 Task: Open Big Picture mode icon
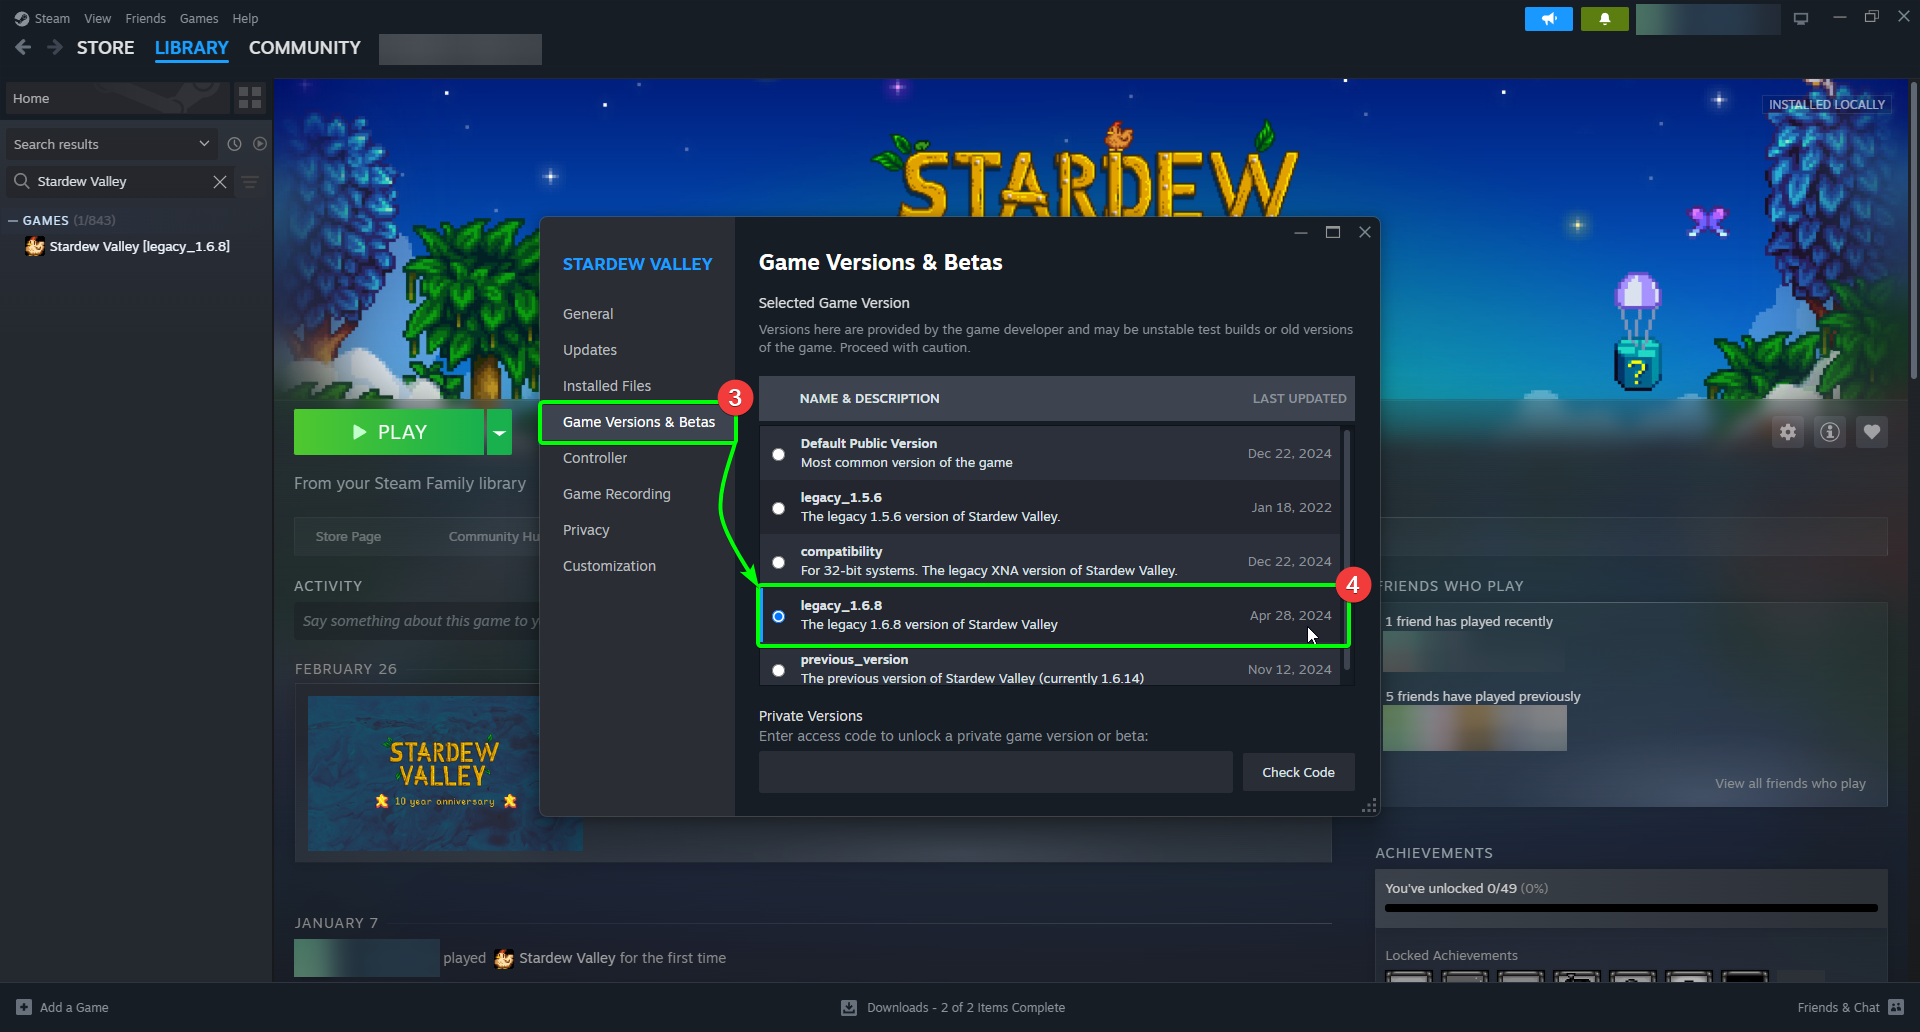(x=1799, y=17)
